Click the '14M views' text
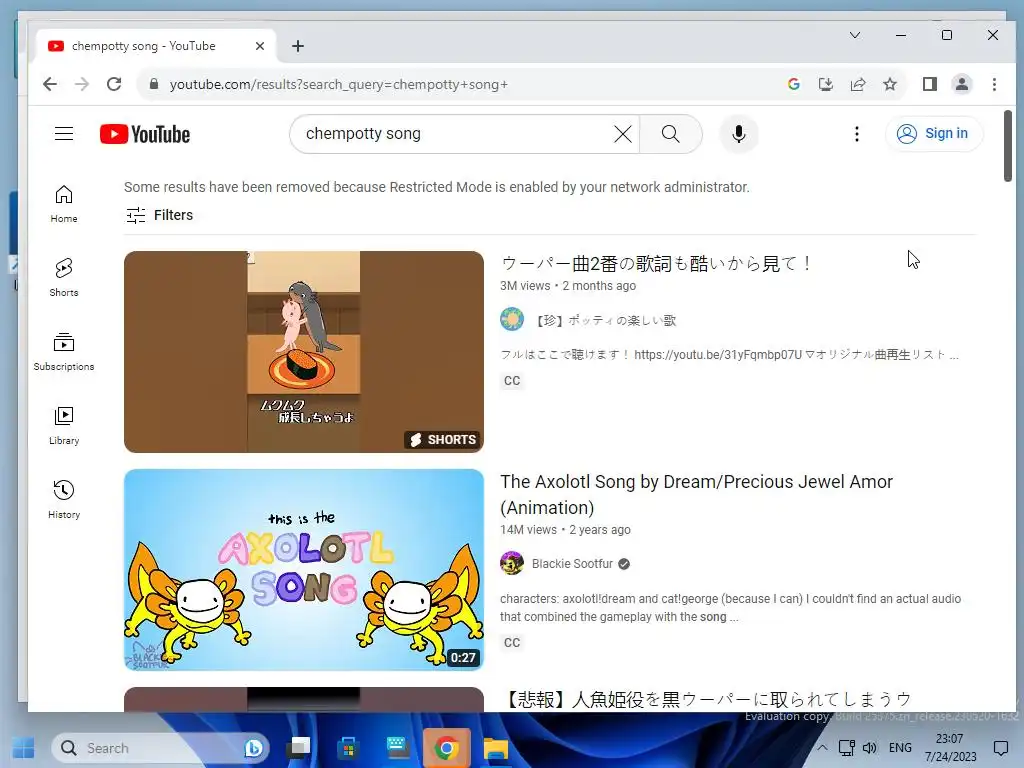Image resolution: width=1024 pixels, height=768 pixels. coord(528,530)
